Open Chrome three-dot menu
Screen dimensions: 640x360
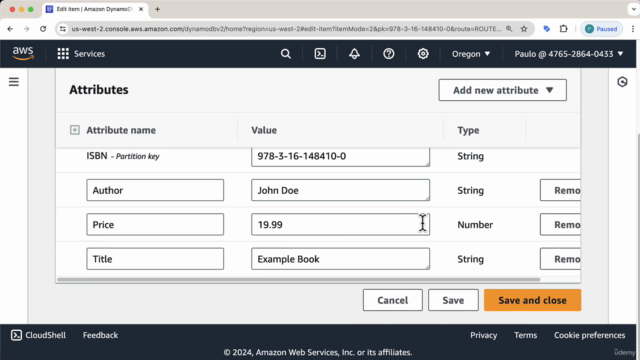633,29
